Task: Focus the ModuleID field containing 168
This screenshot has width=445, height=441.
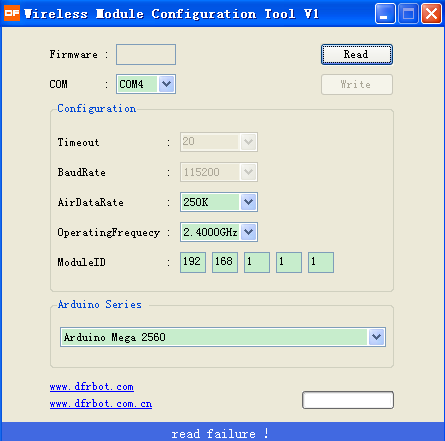Action: 225,262
